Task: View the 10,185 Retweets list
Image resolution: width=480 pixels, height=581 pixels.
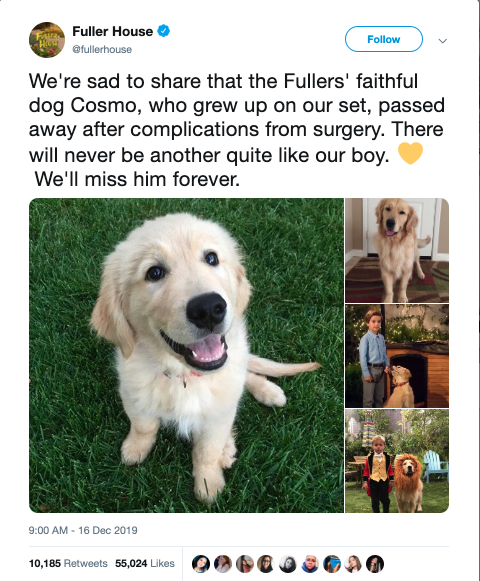Action: (x=68, y=564)
